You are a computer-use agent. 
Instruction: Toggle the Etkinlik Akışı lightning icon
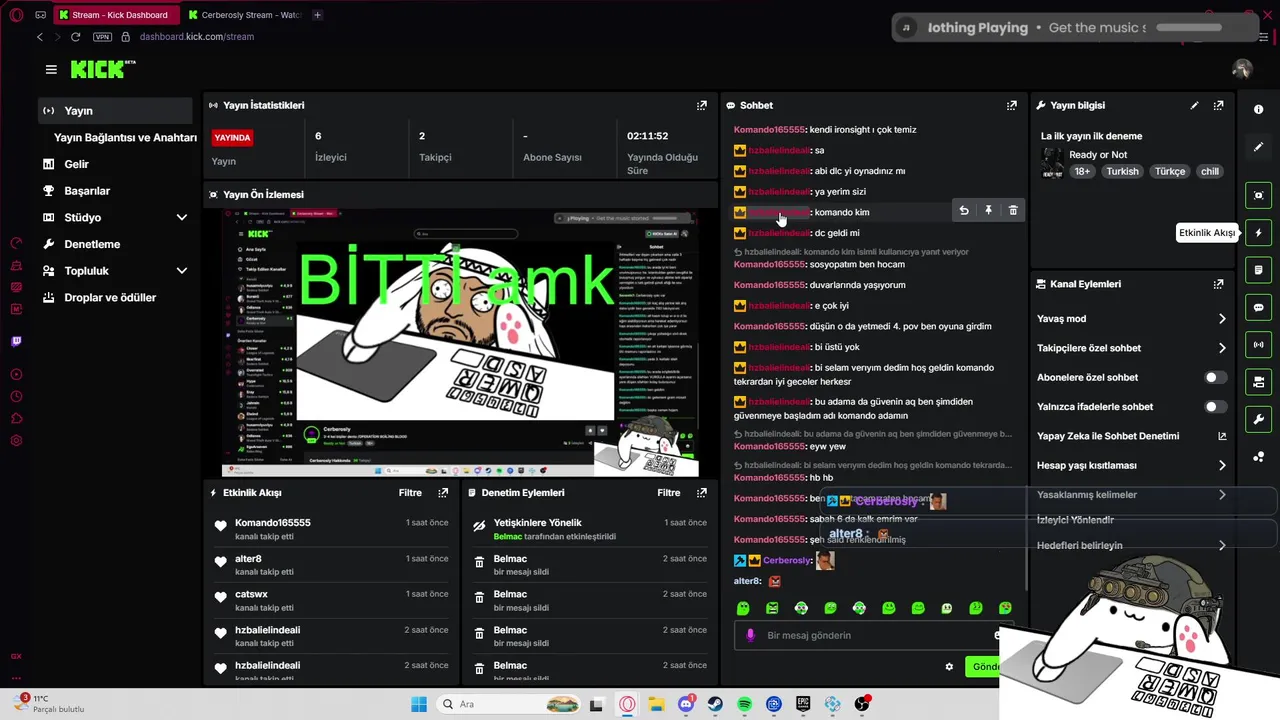point(1258,233)
